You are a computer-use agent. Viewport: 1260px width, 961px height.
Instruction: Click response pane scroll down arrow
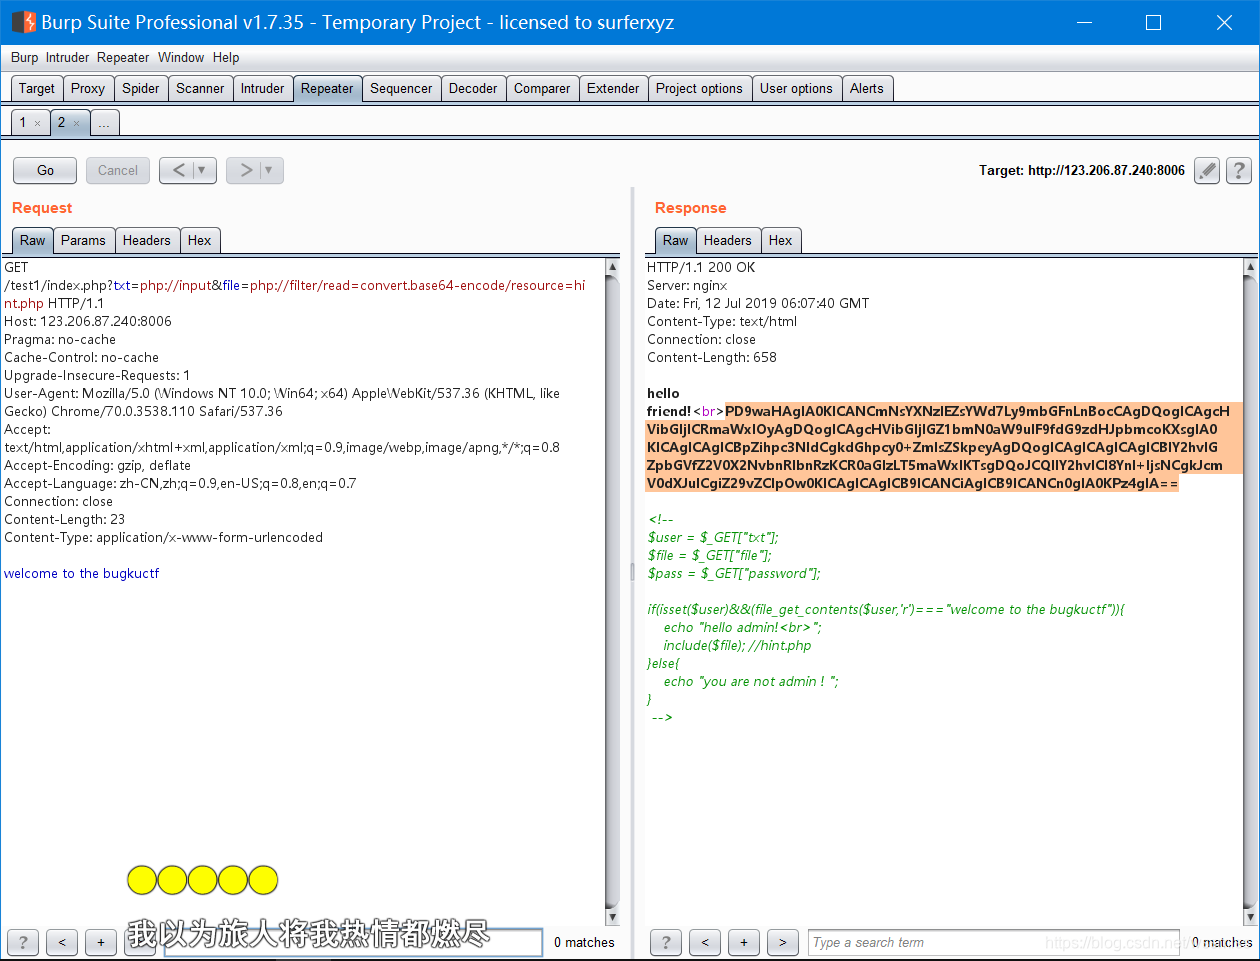pyautogui.click(x=1250, y=916)
